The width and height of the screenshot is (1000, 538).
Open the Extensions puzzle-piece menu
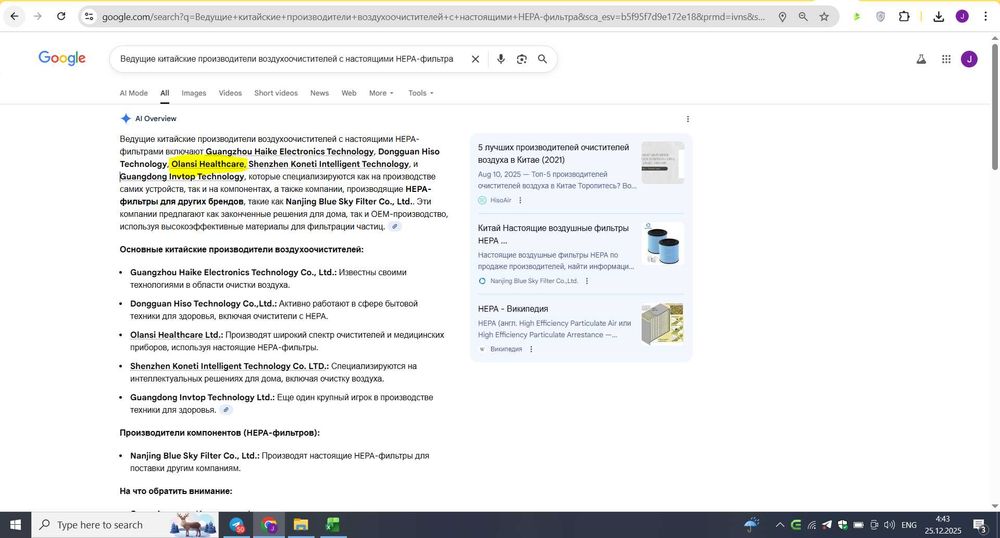tap(904, 17)
